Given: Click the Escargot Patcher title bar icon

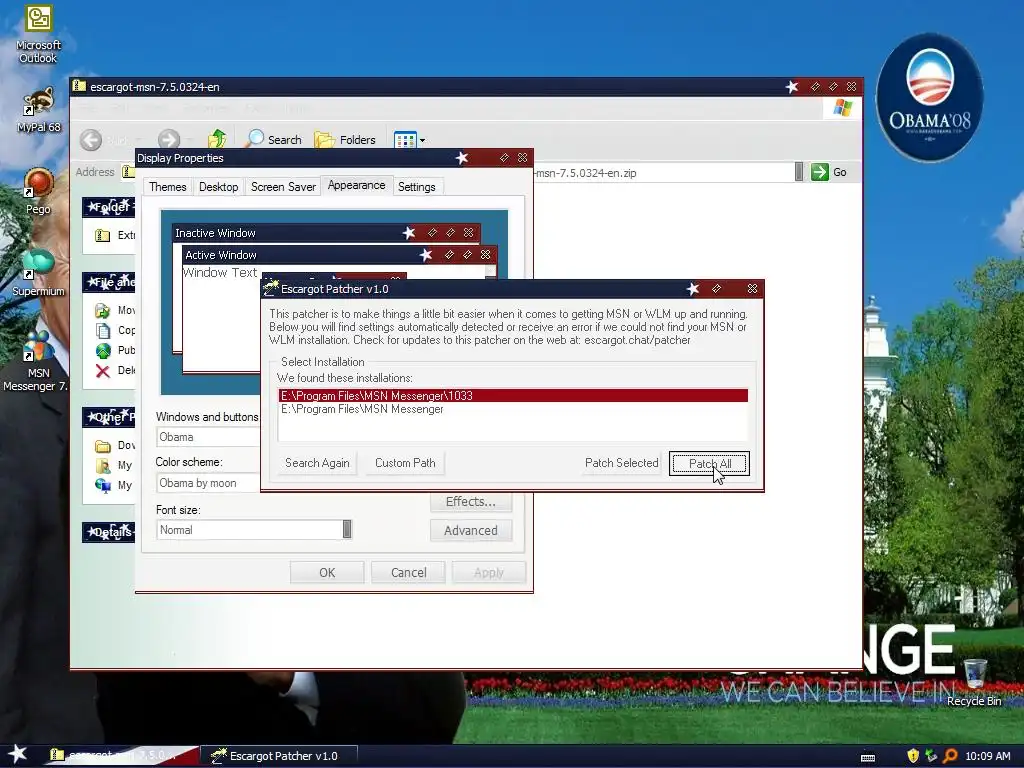Looking at the screenshot, I should [270, 288].
